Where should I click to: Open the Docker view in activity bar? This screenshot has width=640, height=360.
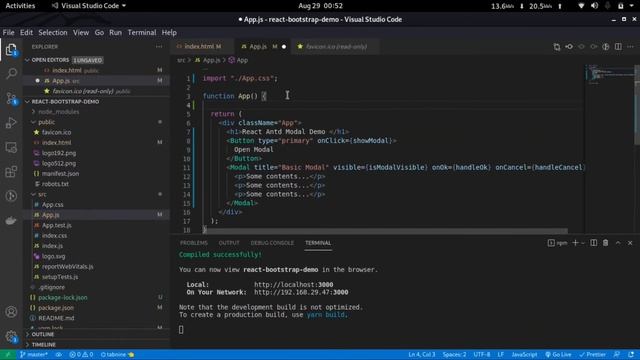coord(11,220)
